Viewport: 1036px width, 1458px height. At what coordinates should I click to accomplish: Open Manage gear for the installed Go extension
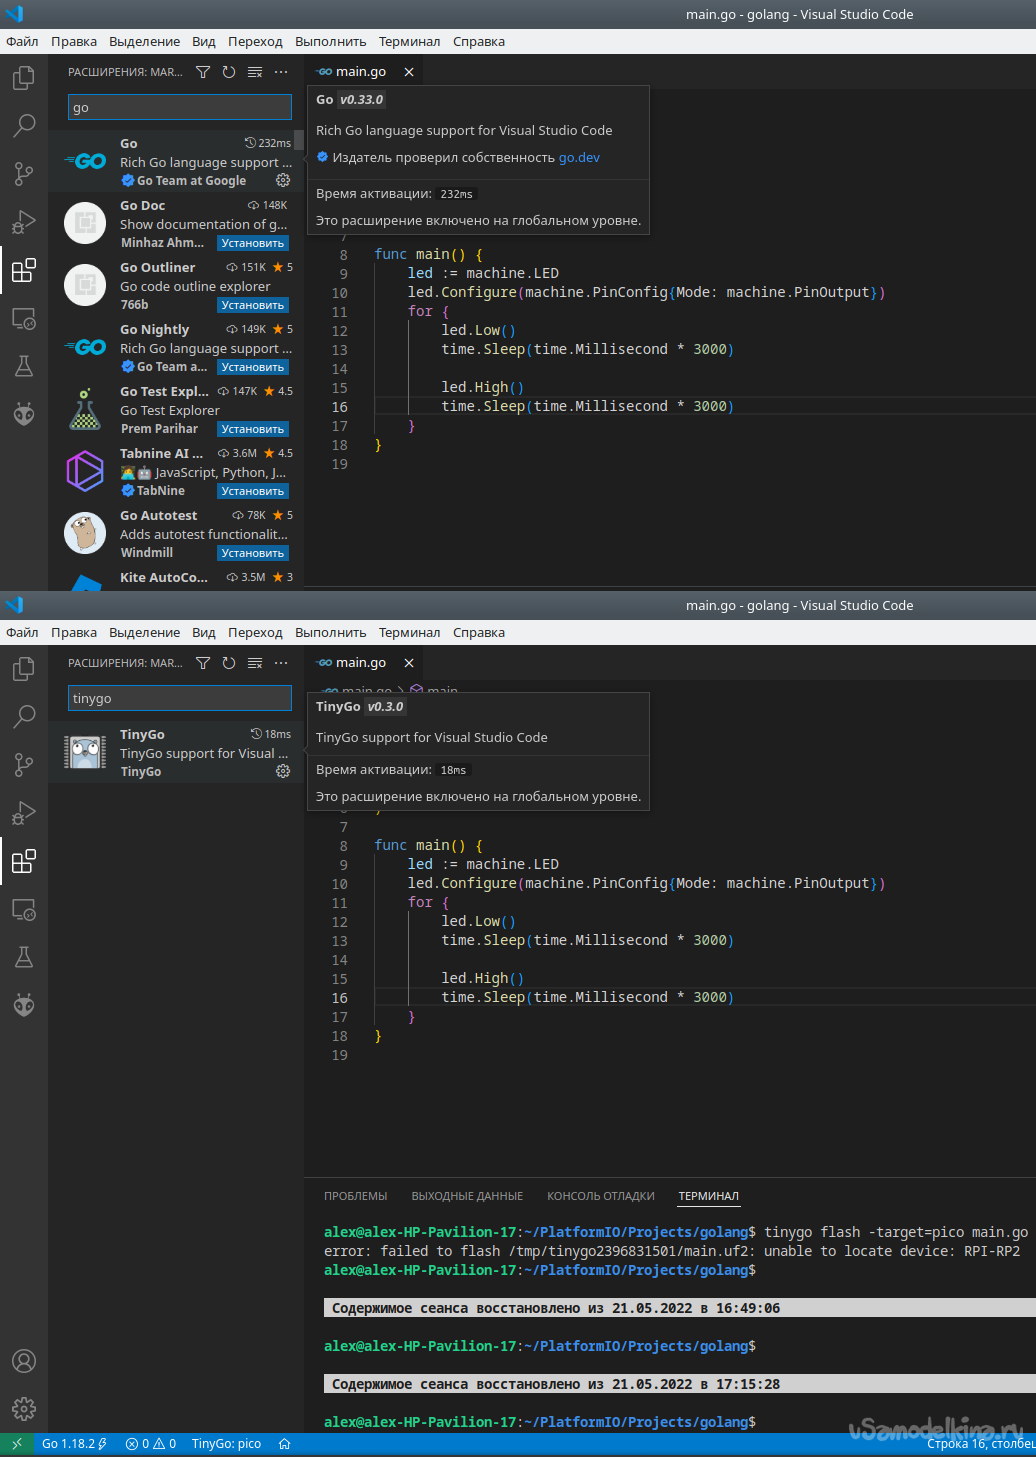pyautogui.click(x=283, y=181)
